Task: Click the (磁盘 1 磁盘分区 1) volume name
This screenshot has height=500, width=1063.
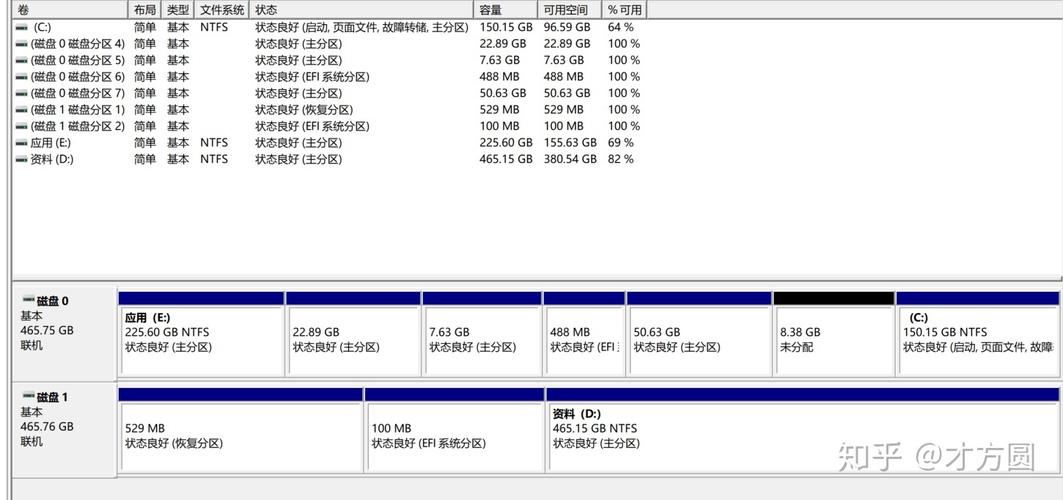Action: coord(78,110)
